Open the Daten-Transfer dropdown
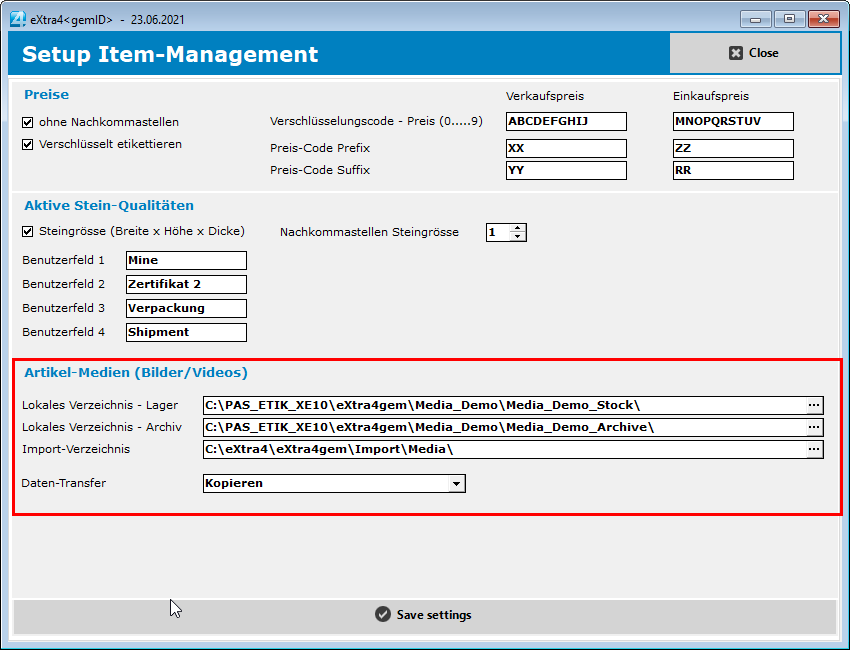850x650 pixels. point(456,484)
